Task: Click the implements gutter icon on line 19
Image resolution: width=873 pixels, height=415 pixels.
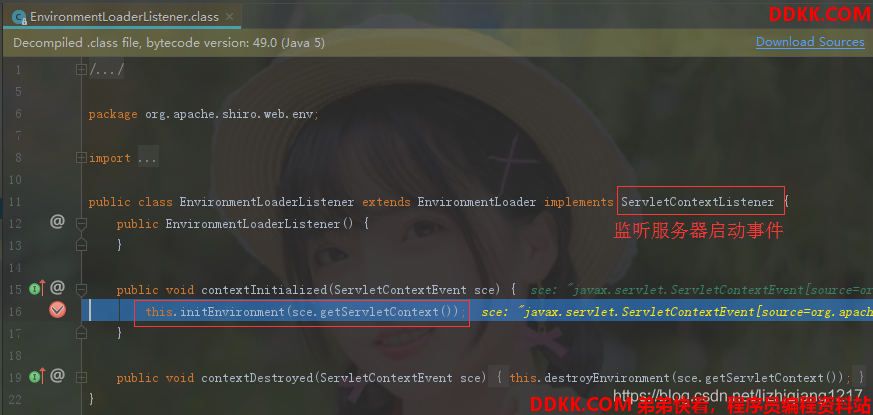Action: pyautogui.click(x=36, y=377)
